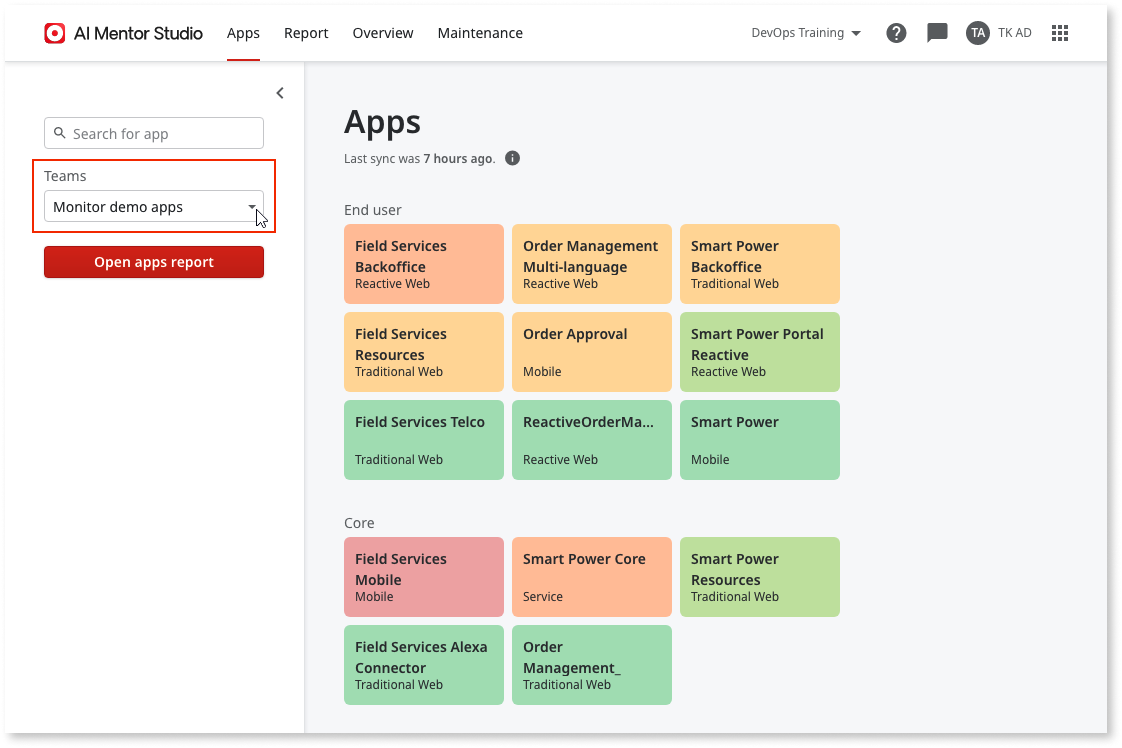
Task: Collapse the left sidebar with chevron
Action: click(x=280, y=93)
